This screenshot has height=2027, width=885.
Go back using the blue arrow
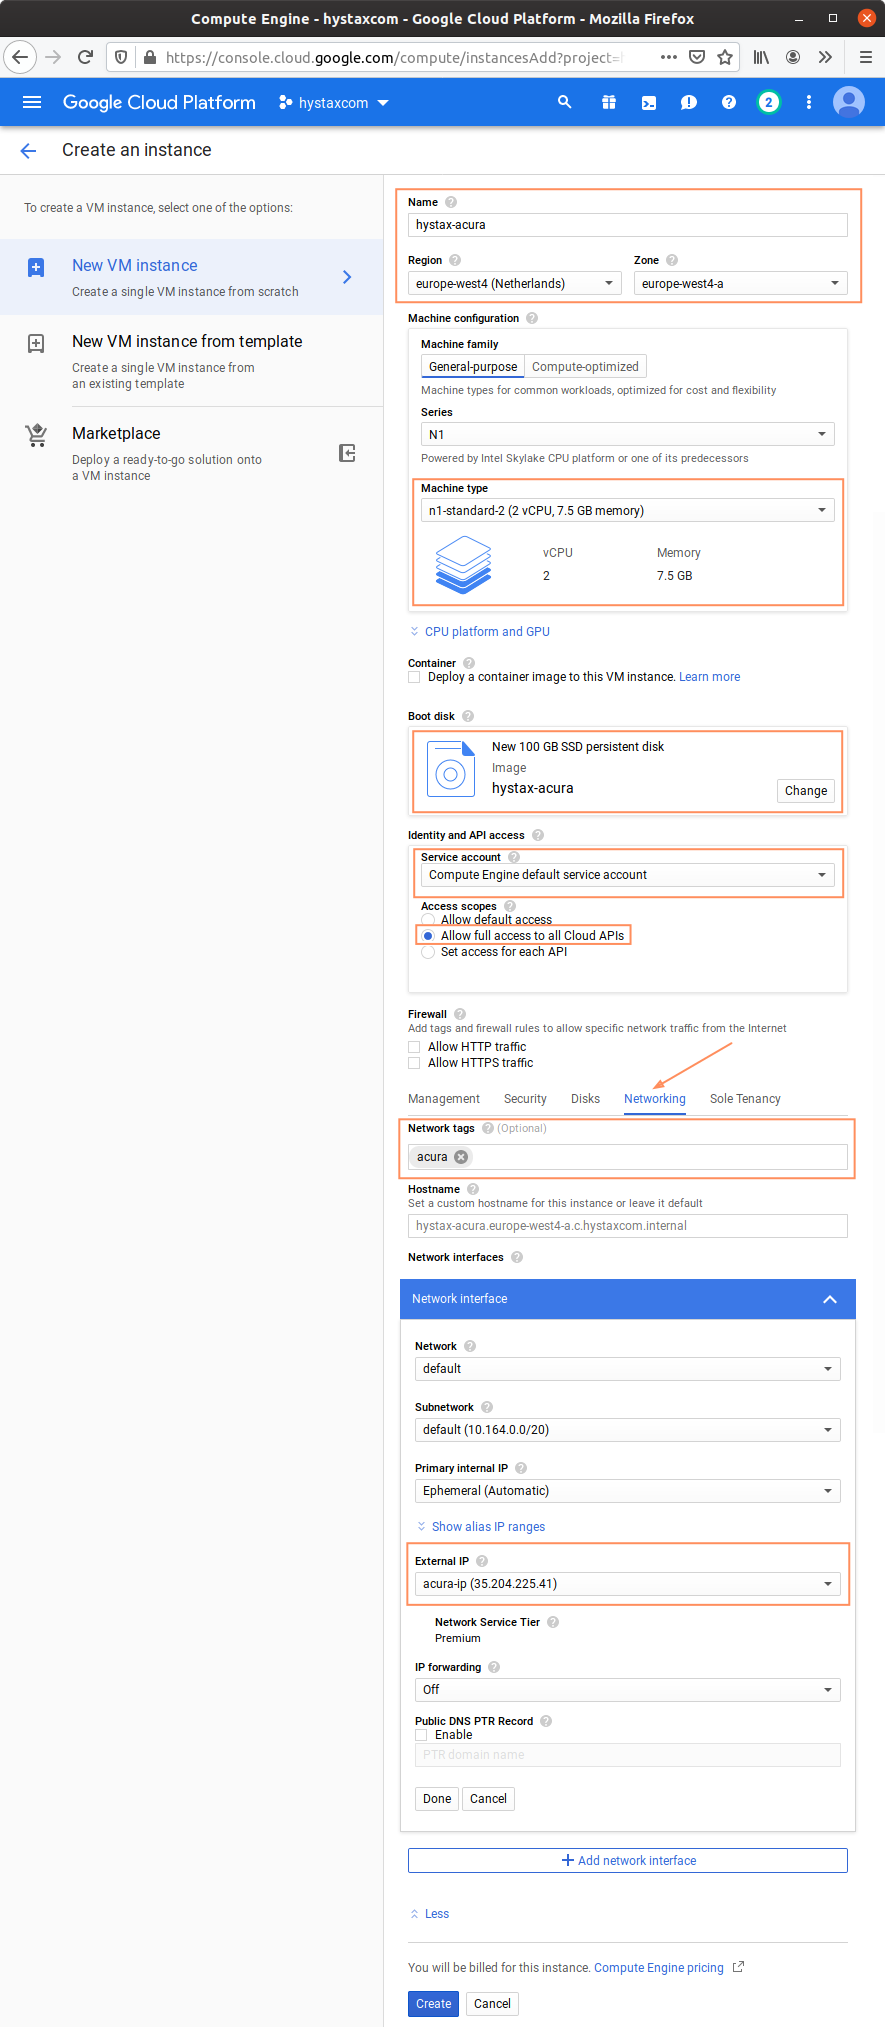[x=28, y=150]
